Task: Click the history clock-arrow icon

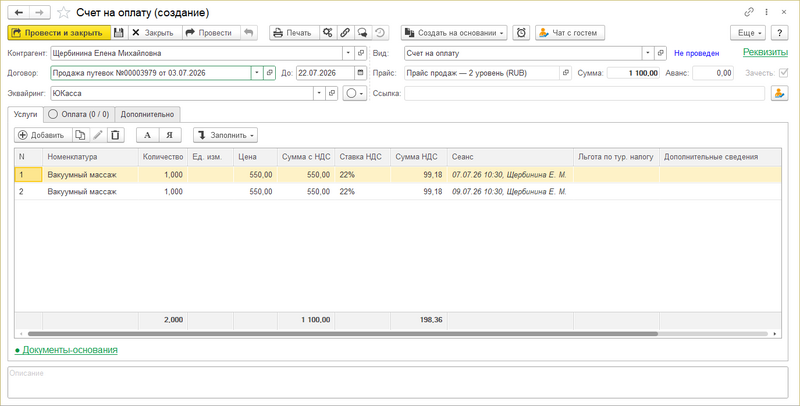Action: click(x=380, y=33)
